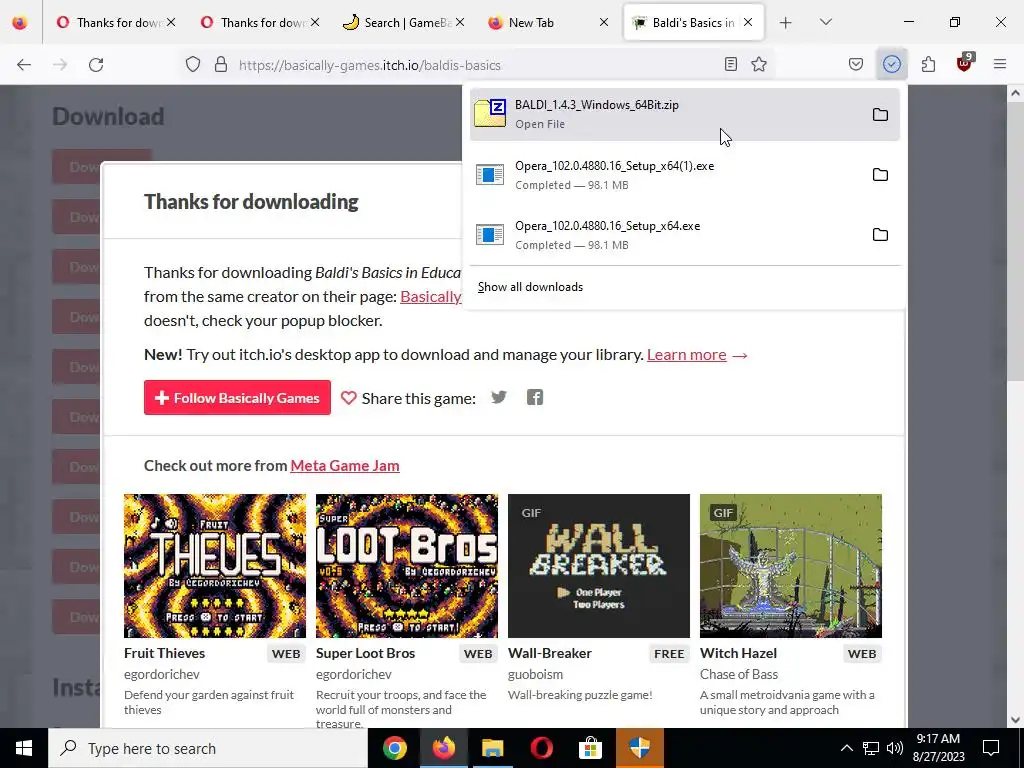Open Windows Security shield taskbar icon
Image resolution: width=1024 pixels, height=768 pixels.
click(x=639, y=748)
